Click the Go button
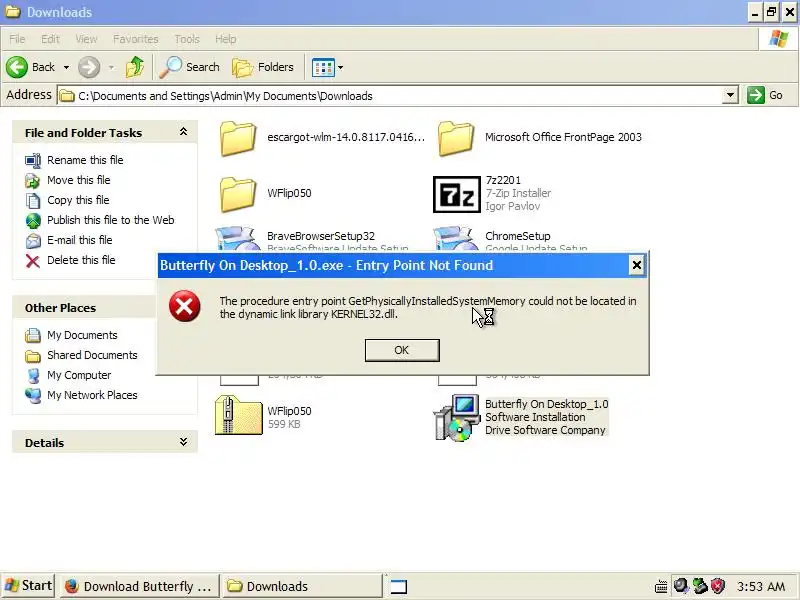Screen dimensions: 800x600 pos(765,95)
